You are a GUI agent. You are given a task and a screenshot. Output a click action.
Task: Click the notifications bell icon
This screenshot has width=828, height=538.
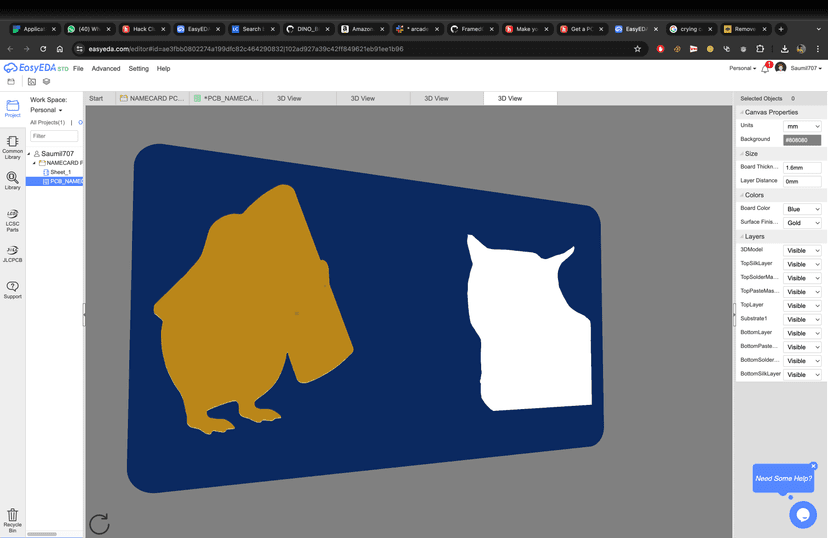[765, 68]
